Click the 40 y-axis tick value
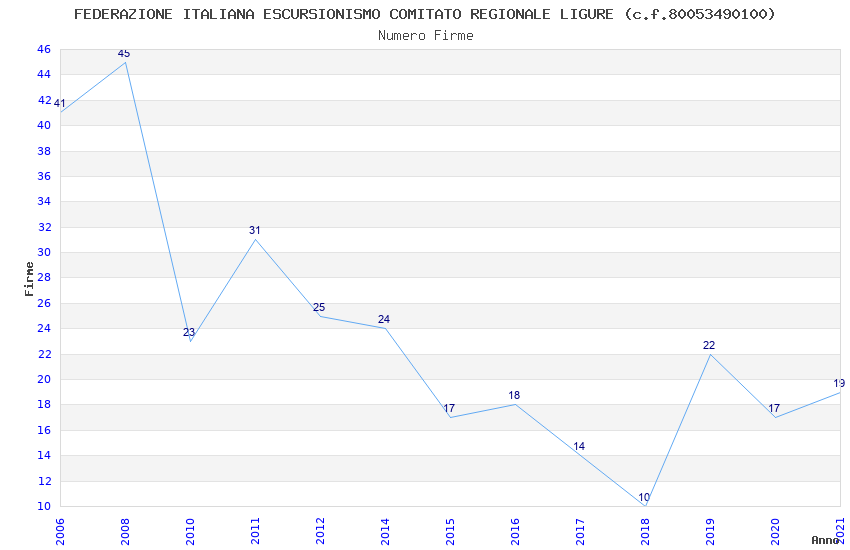The height and width of the screenshot is (550, 850). click(x=44, y=125)
